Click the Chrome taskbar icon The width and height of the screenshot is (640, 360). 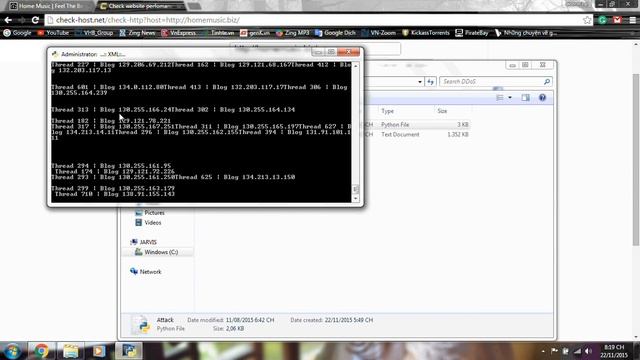(x=41, y=351)
